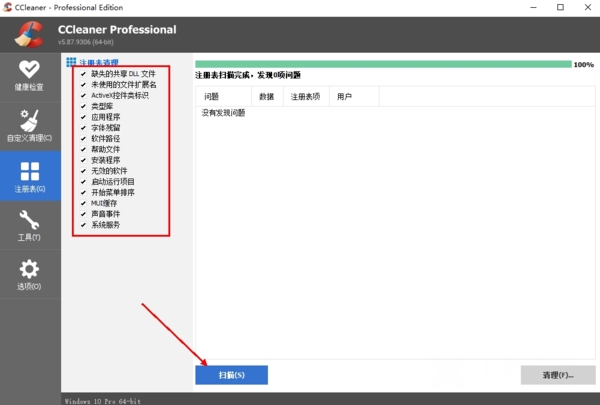The width and height of the screenshot is (600, 405).
Task: Click the 注册表项 column header
Action: click(306, 96)
